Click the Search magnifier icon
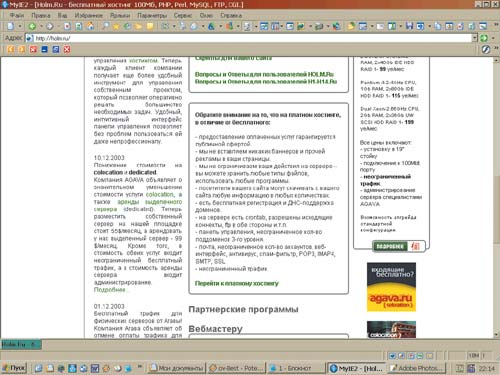The height and width of the screenshot is (375, 500). 105,26
